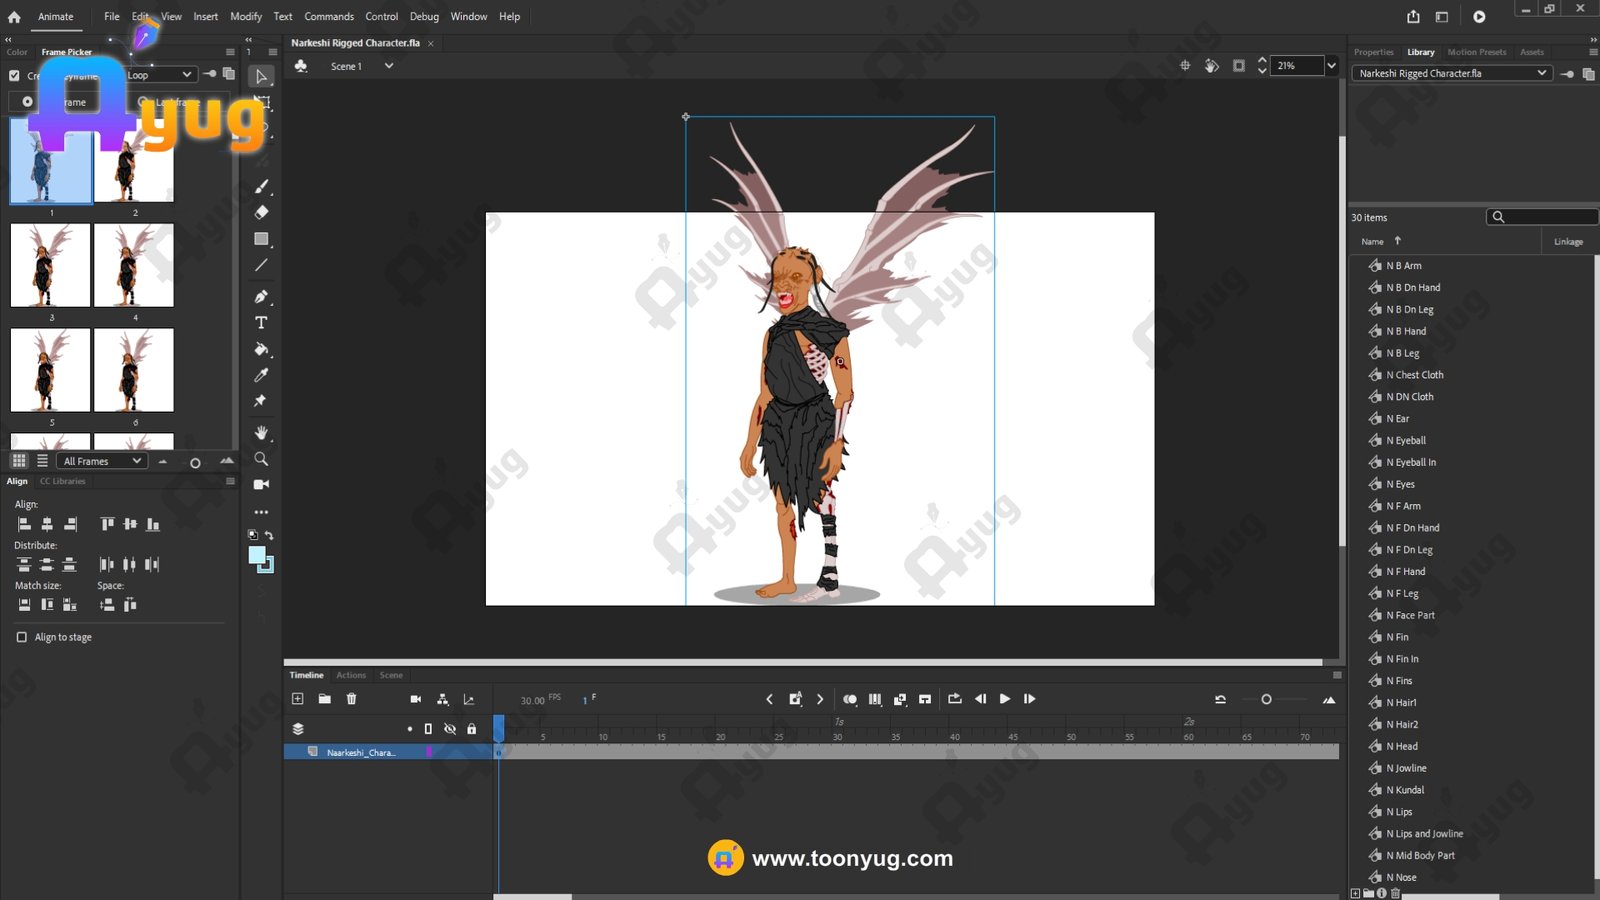Image resolution: width=1600 pixels, height=900 pixels.
Task: Toggle the Create keyframe checkbox
Action: [14, 75]
